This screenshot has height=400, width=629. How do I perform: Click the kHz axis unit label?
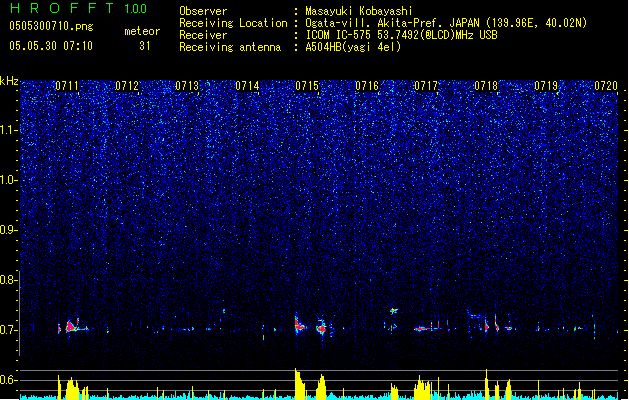click(x=9, y=81)
